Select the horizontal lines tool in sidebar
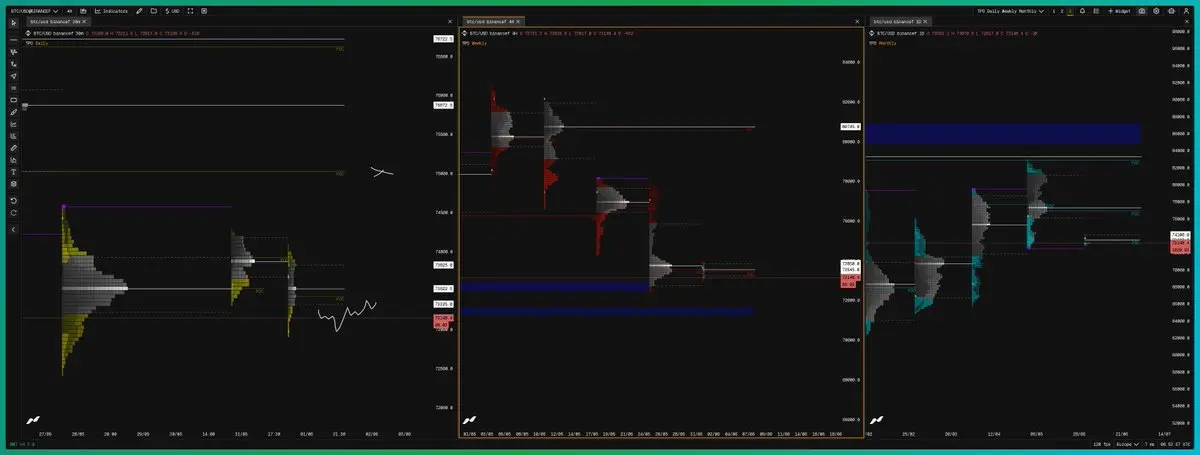 [13, 88]
